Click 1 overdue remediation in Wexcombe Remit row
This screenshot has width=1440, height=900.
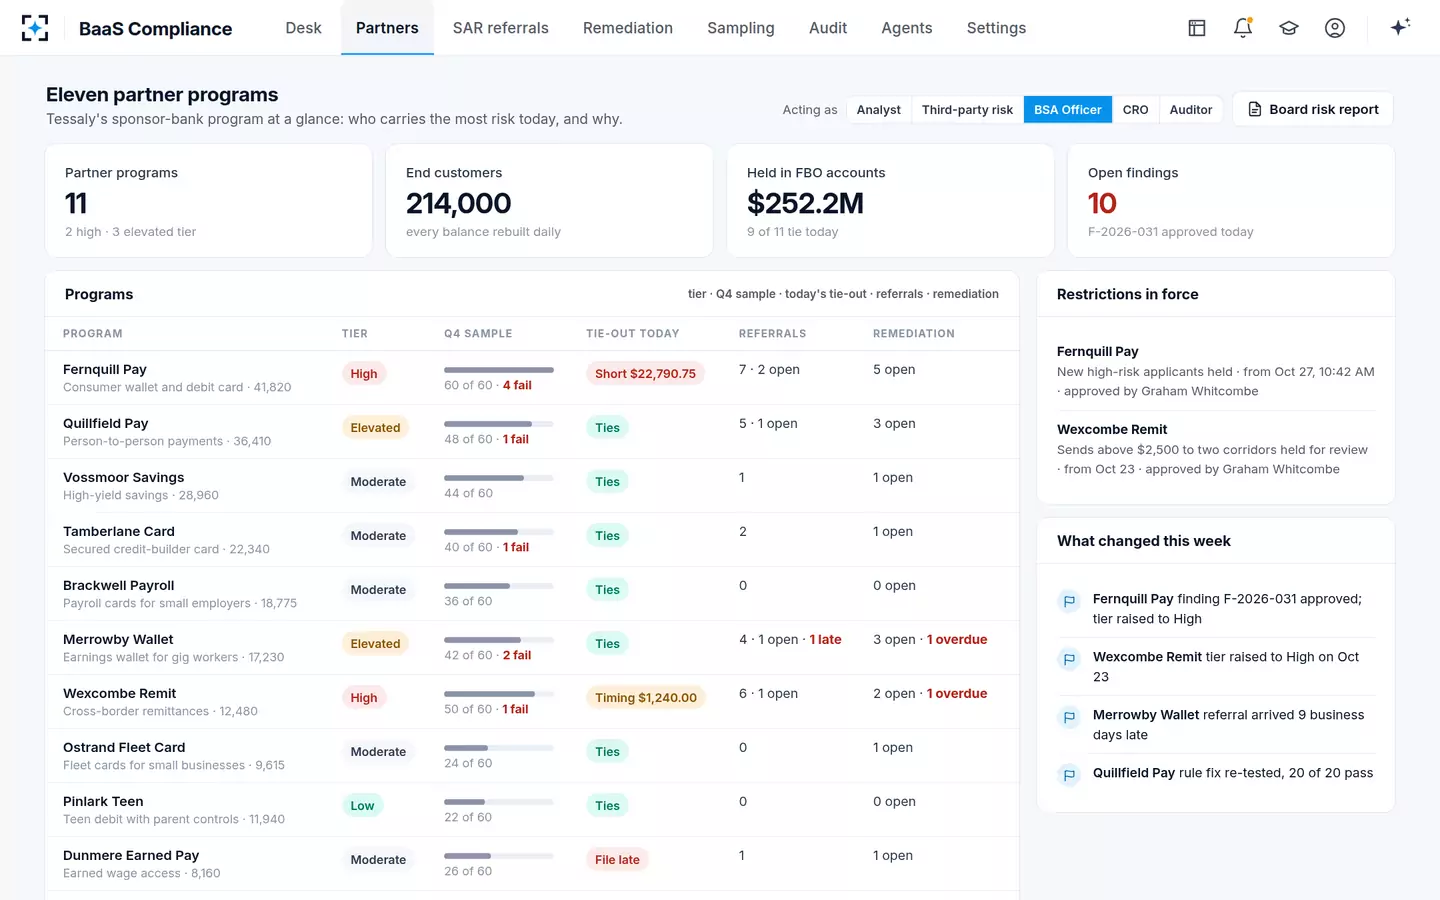(957, 693)
